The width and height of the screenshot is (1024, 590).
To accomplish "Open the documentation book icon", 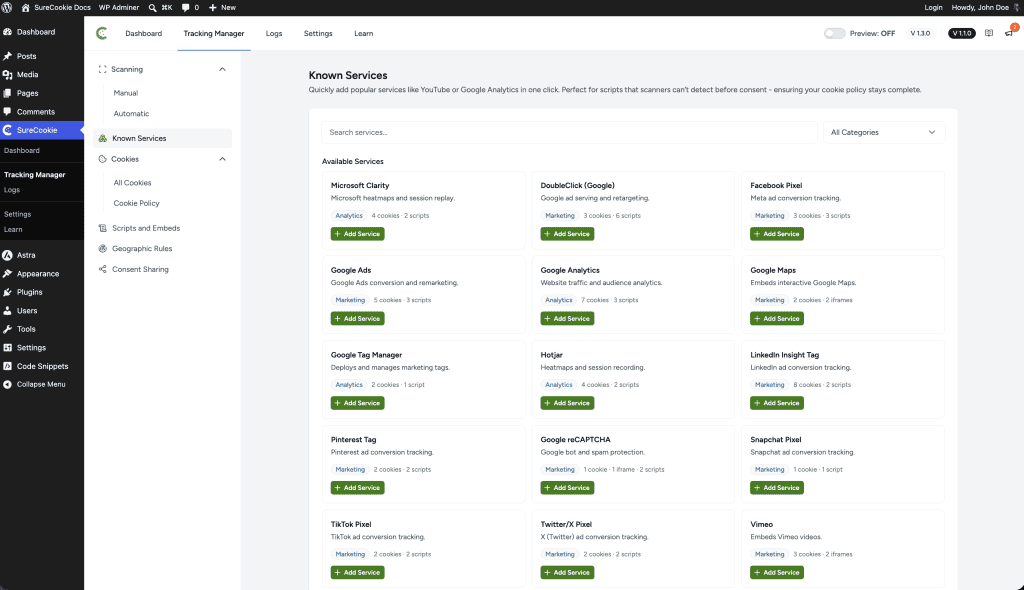I will [989, 33].
